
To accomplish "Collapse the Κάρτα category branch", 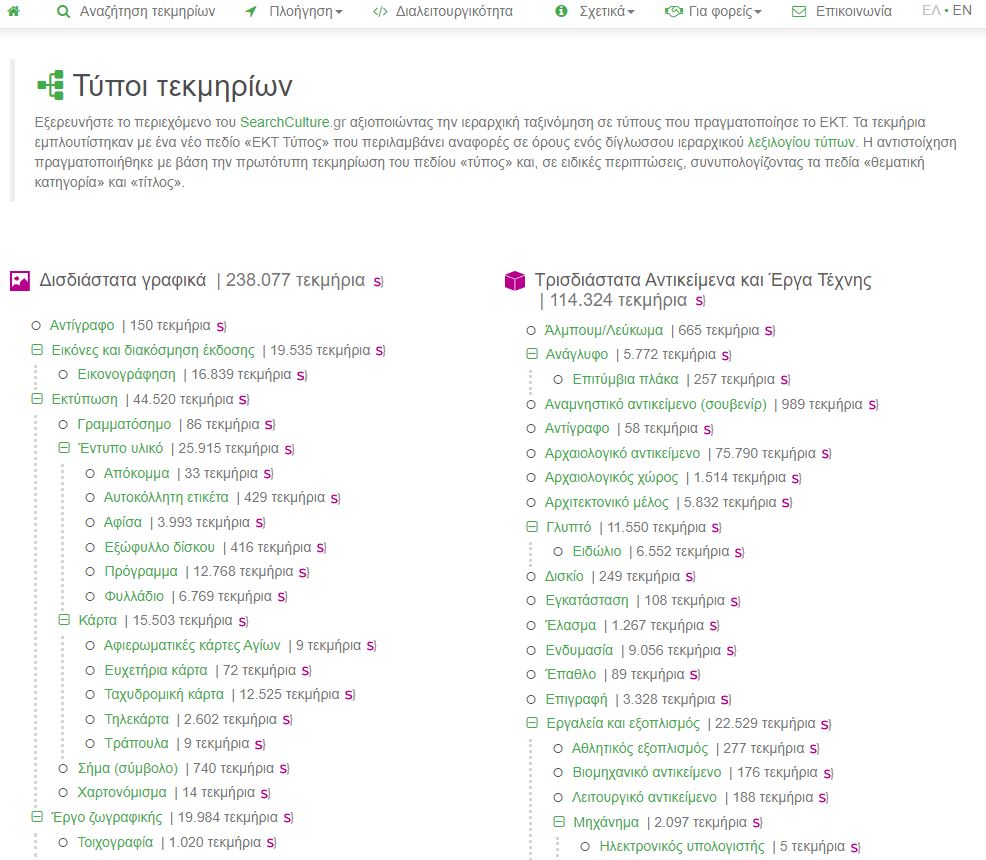I will pyautogui.click(x=63, y=620).
